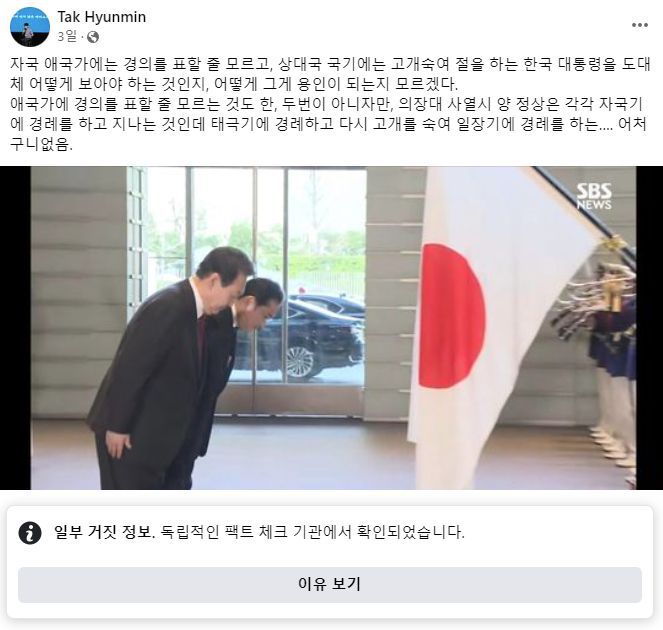Click the globe public-audience icon

pos(93,37)
